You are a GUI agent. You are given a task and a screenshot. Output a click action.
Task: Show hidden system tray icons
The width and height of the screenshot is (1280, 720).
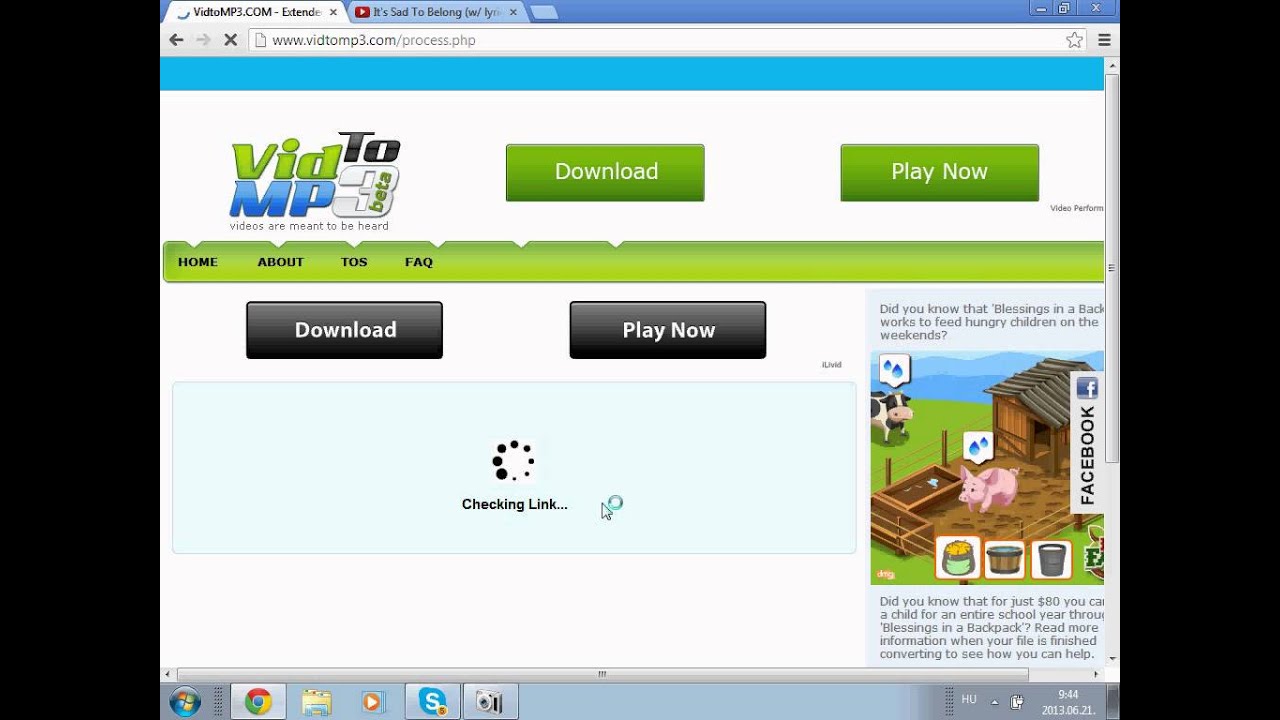point(995,702)
